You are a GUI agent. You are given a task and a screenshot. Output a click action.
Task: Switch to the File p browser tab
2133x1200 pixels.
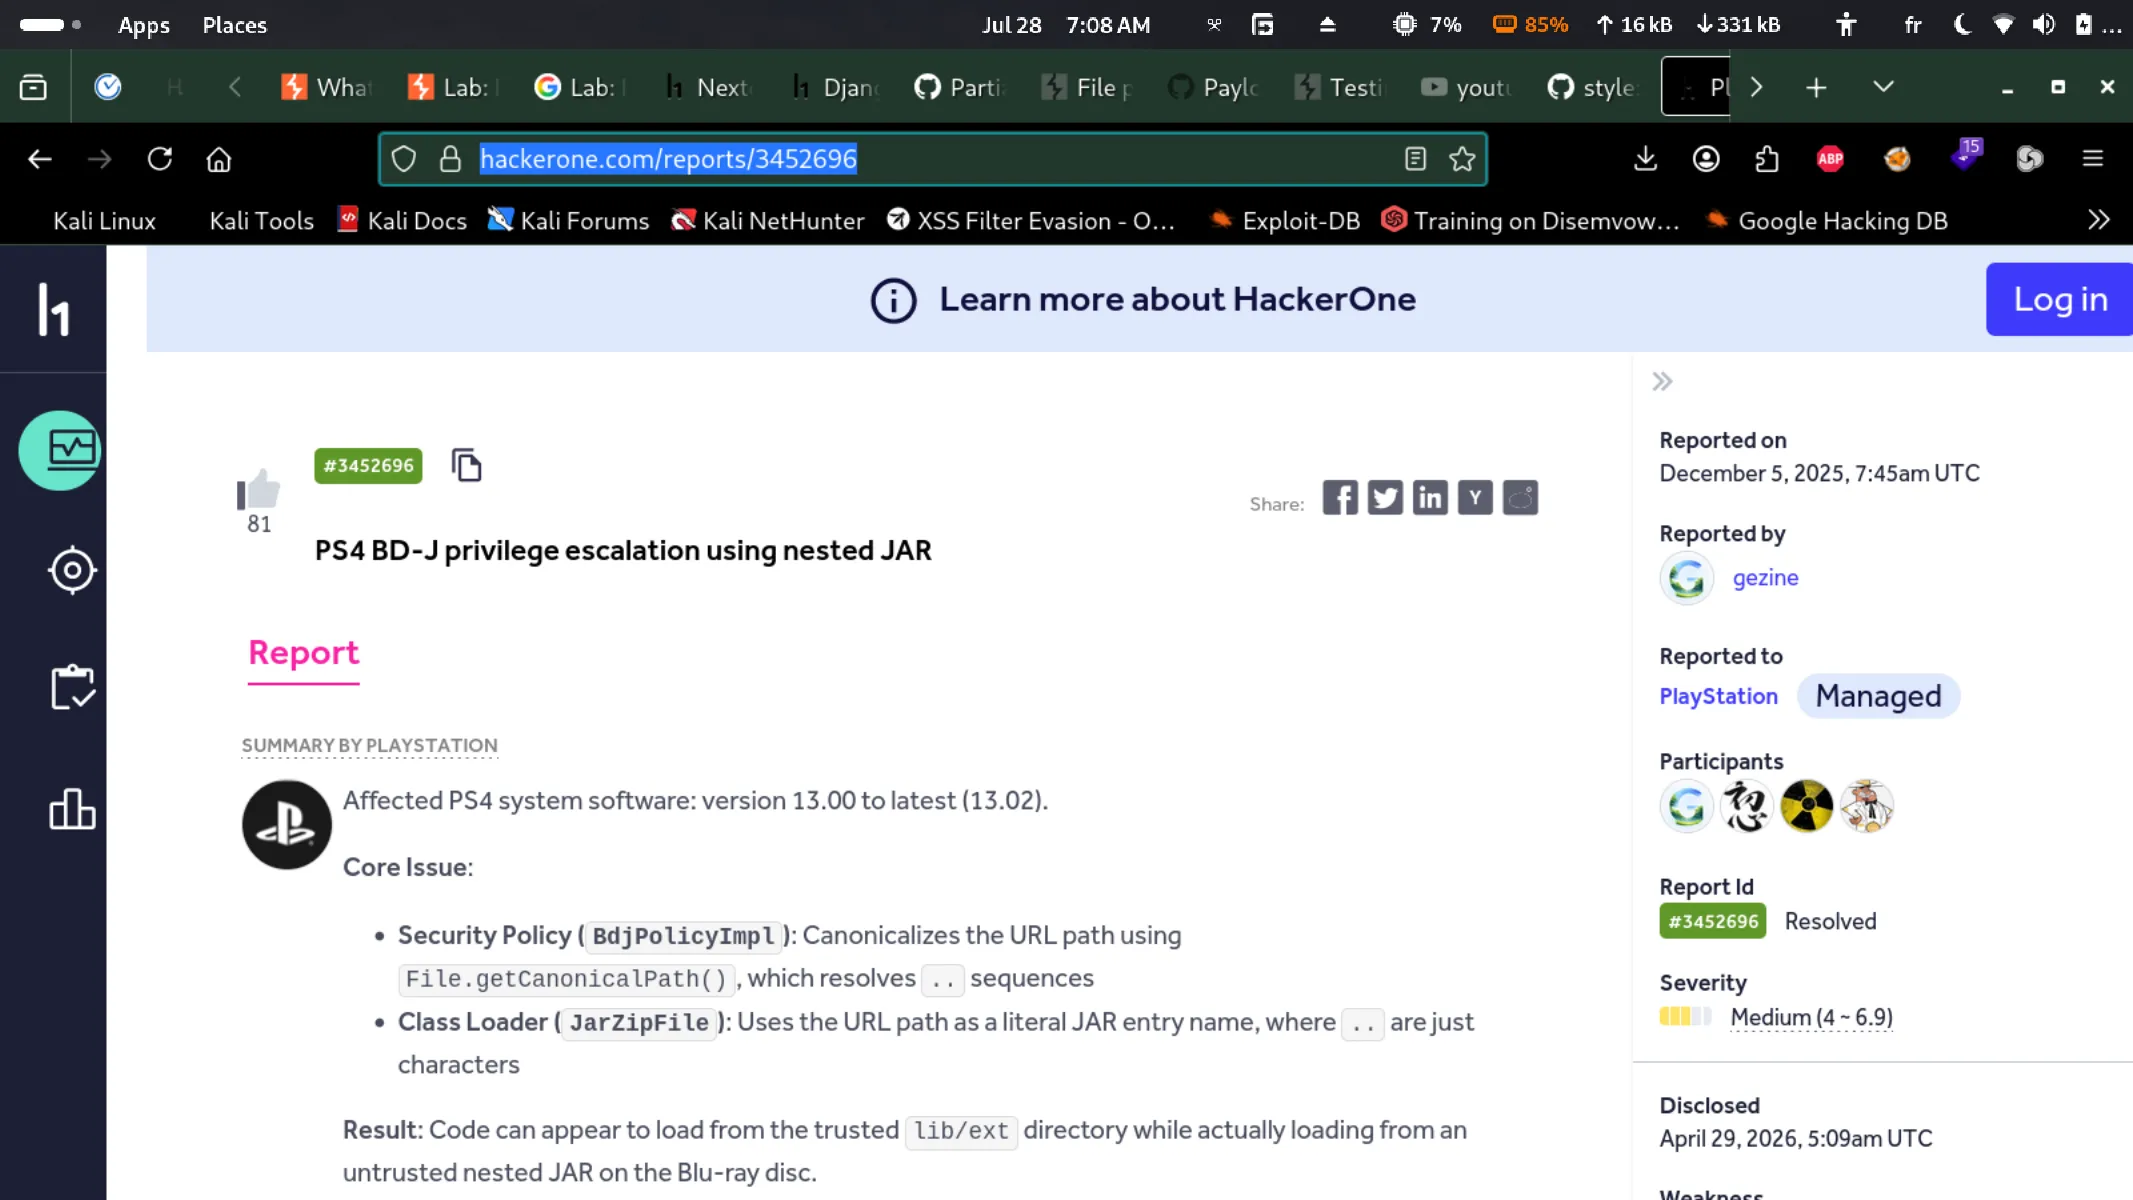[x=1087, y=88]
